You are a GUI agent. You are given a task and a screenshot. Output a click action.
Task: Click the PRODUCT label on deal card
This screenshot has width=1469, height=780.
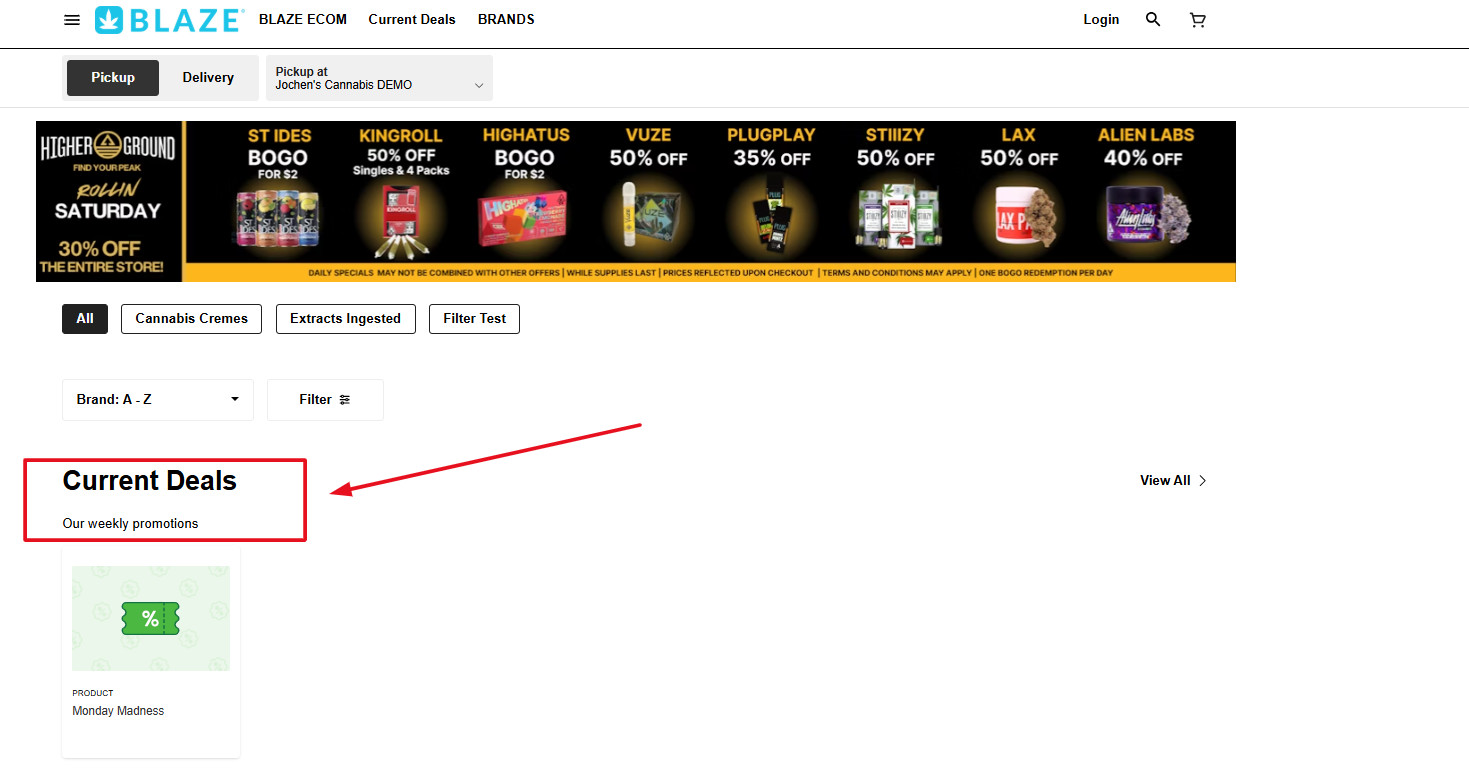click(x=93, y=693)
